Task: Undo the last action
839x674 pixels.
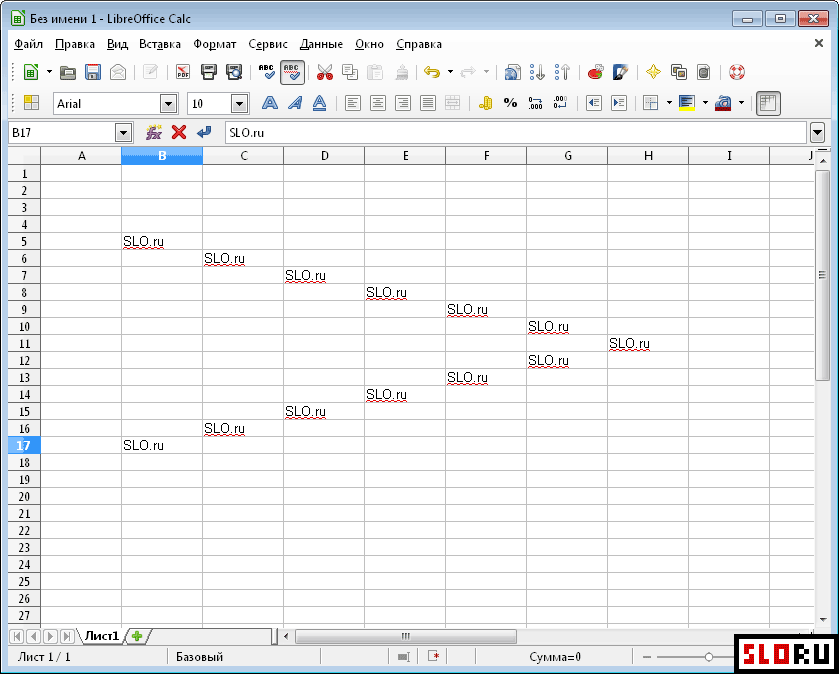Action: coord(432,72)
